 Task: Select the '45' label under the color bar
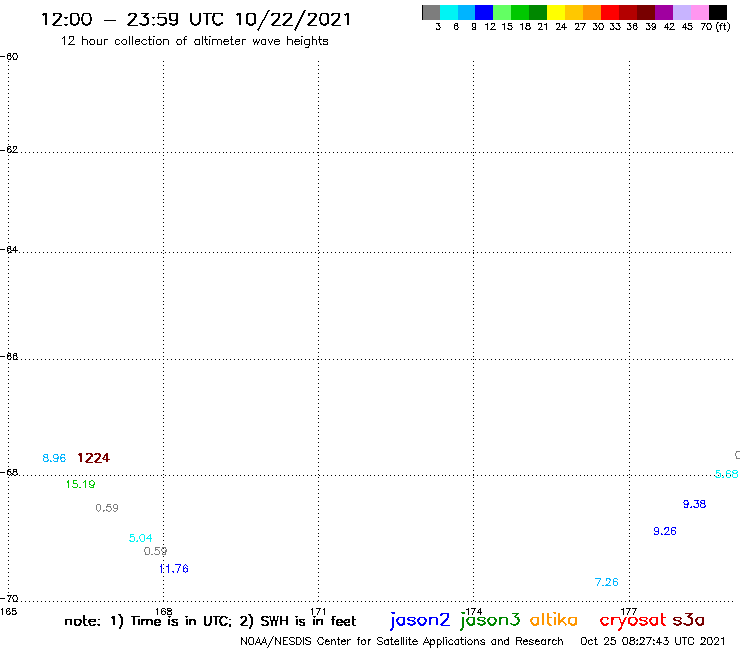pos(687,27)
